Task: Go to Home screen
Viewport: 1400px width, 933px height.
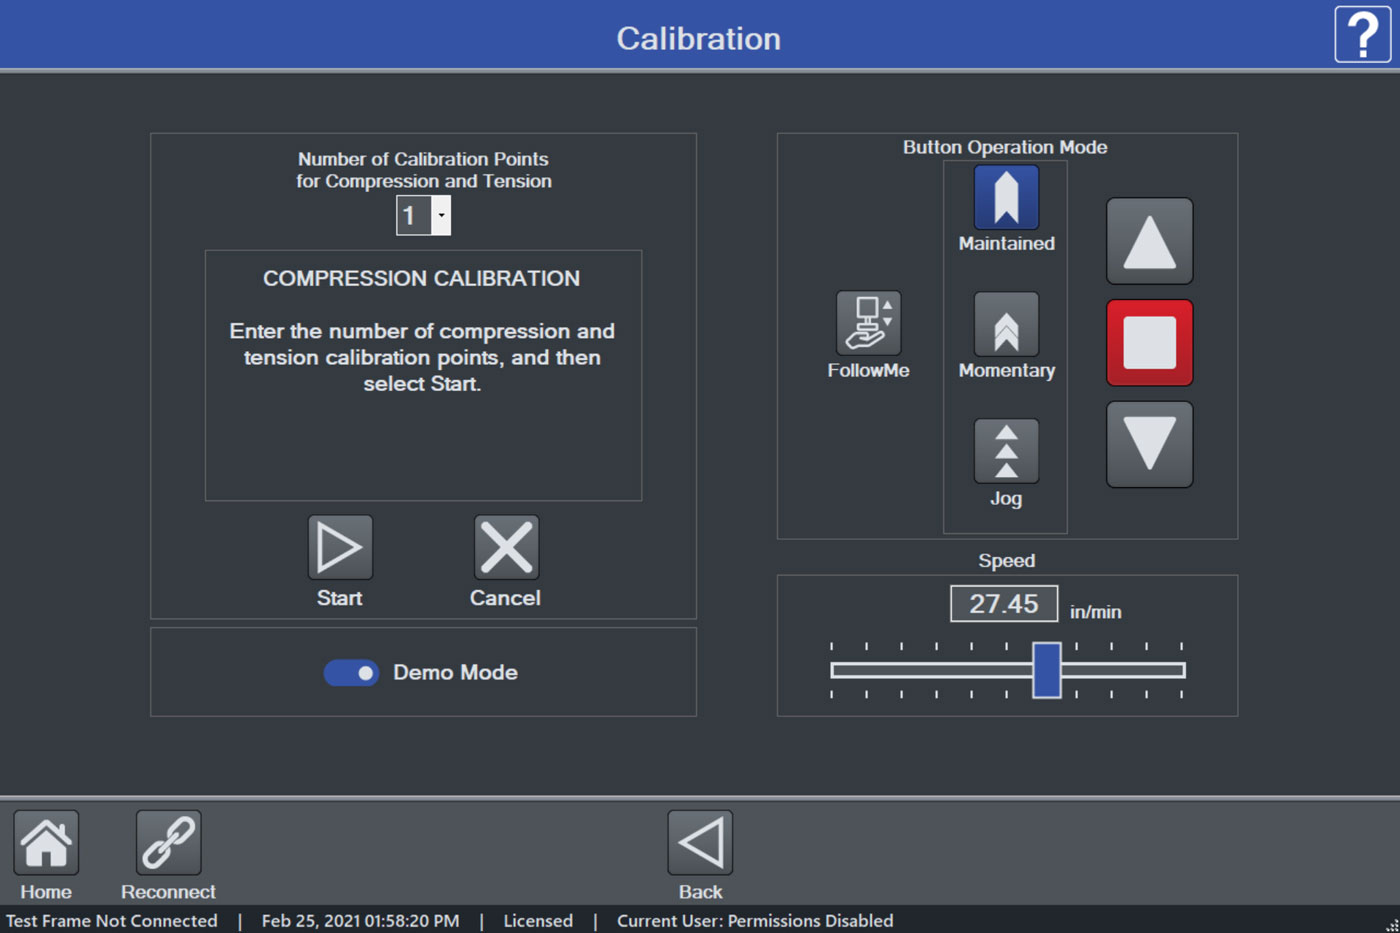Action: (46, 843)
